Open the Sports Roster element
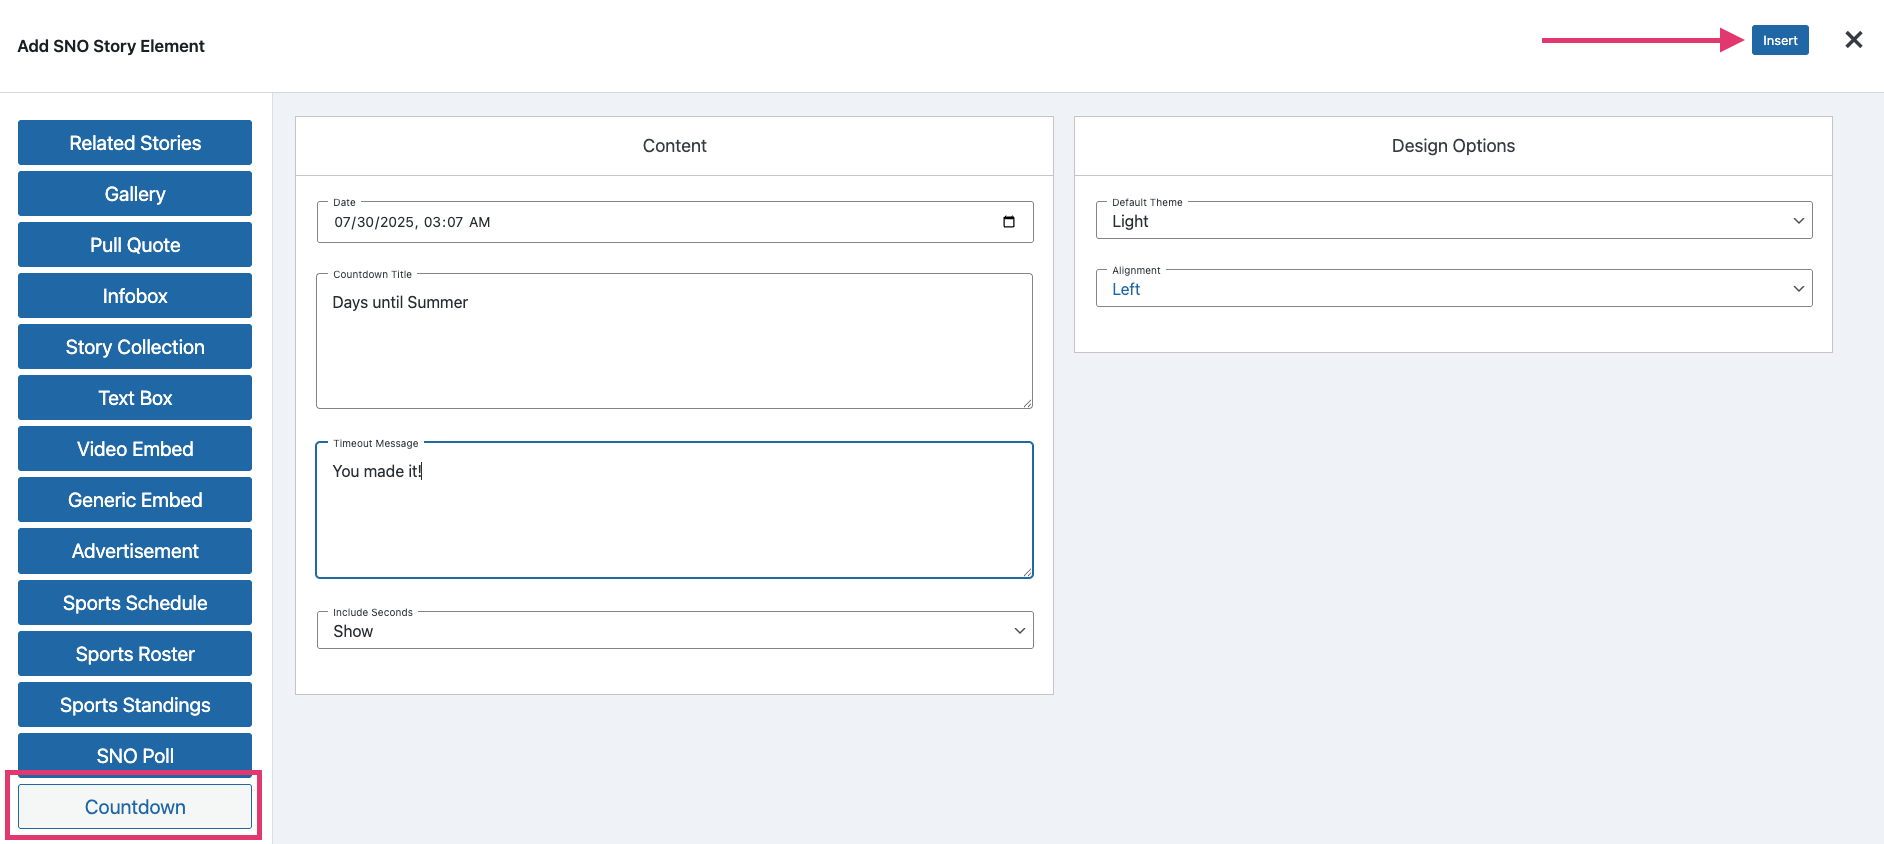Image resolution: width=1884 pixels, height=844 pixels. pos(135,654)
